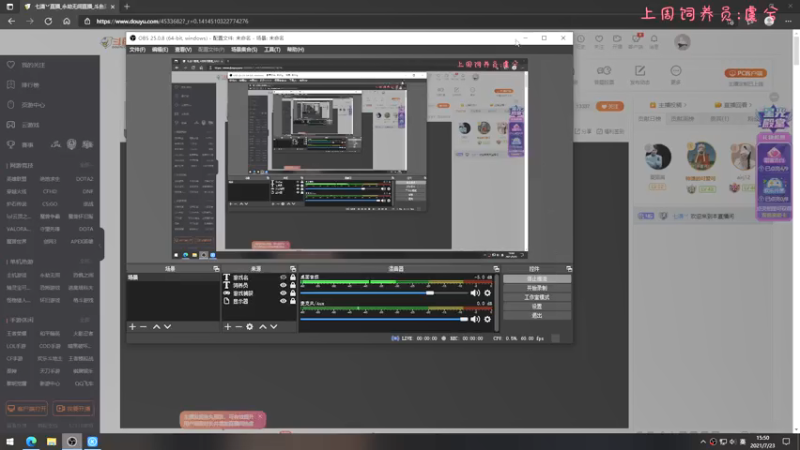Click orange PC客户端 button on Douyu
The image size is (800, 450).
(x=745, y=73)
